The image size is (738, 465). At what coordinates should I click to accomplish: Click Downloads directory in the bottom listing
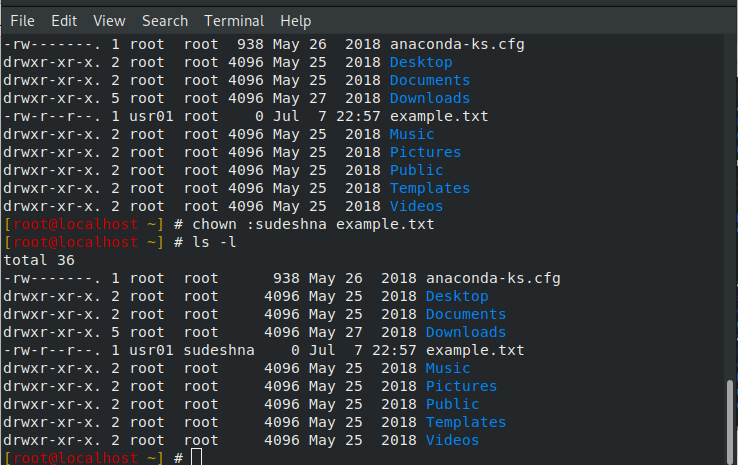coord(466,332)
